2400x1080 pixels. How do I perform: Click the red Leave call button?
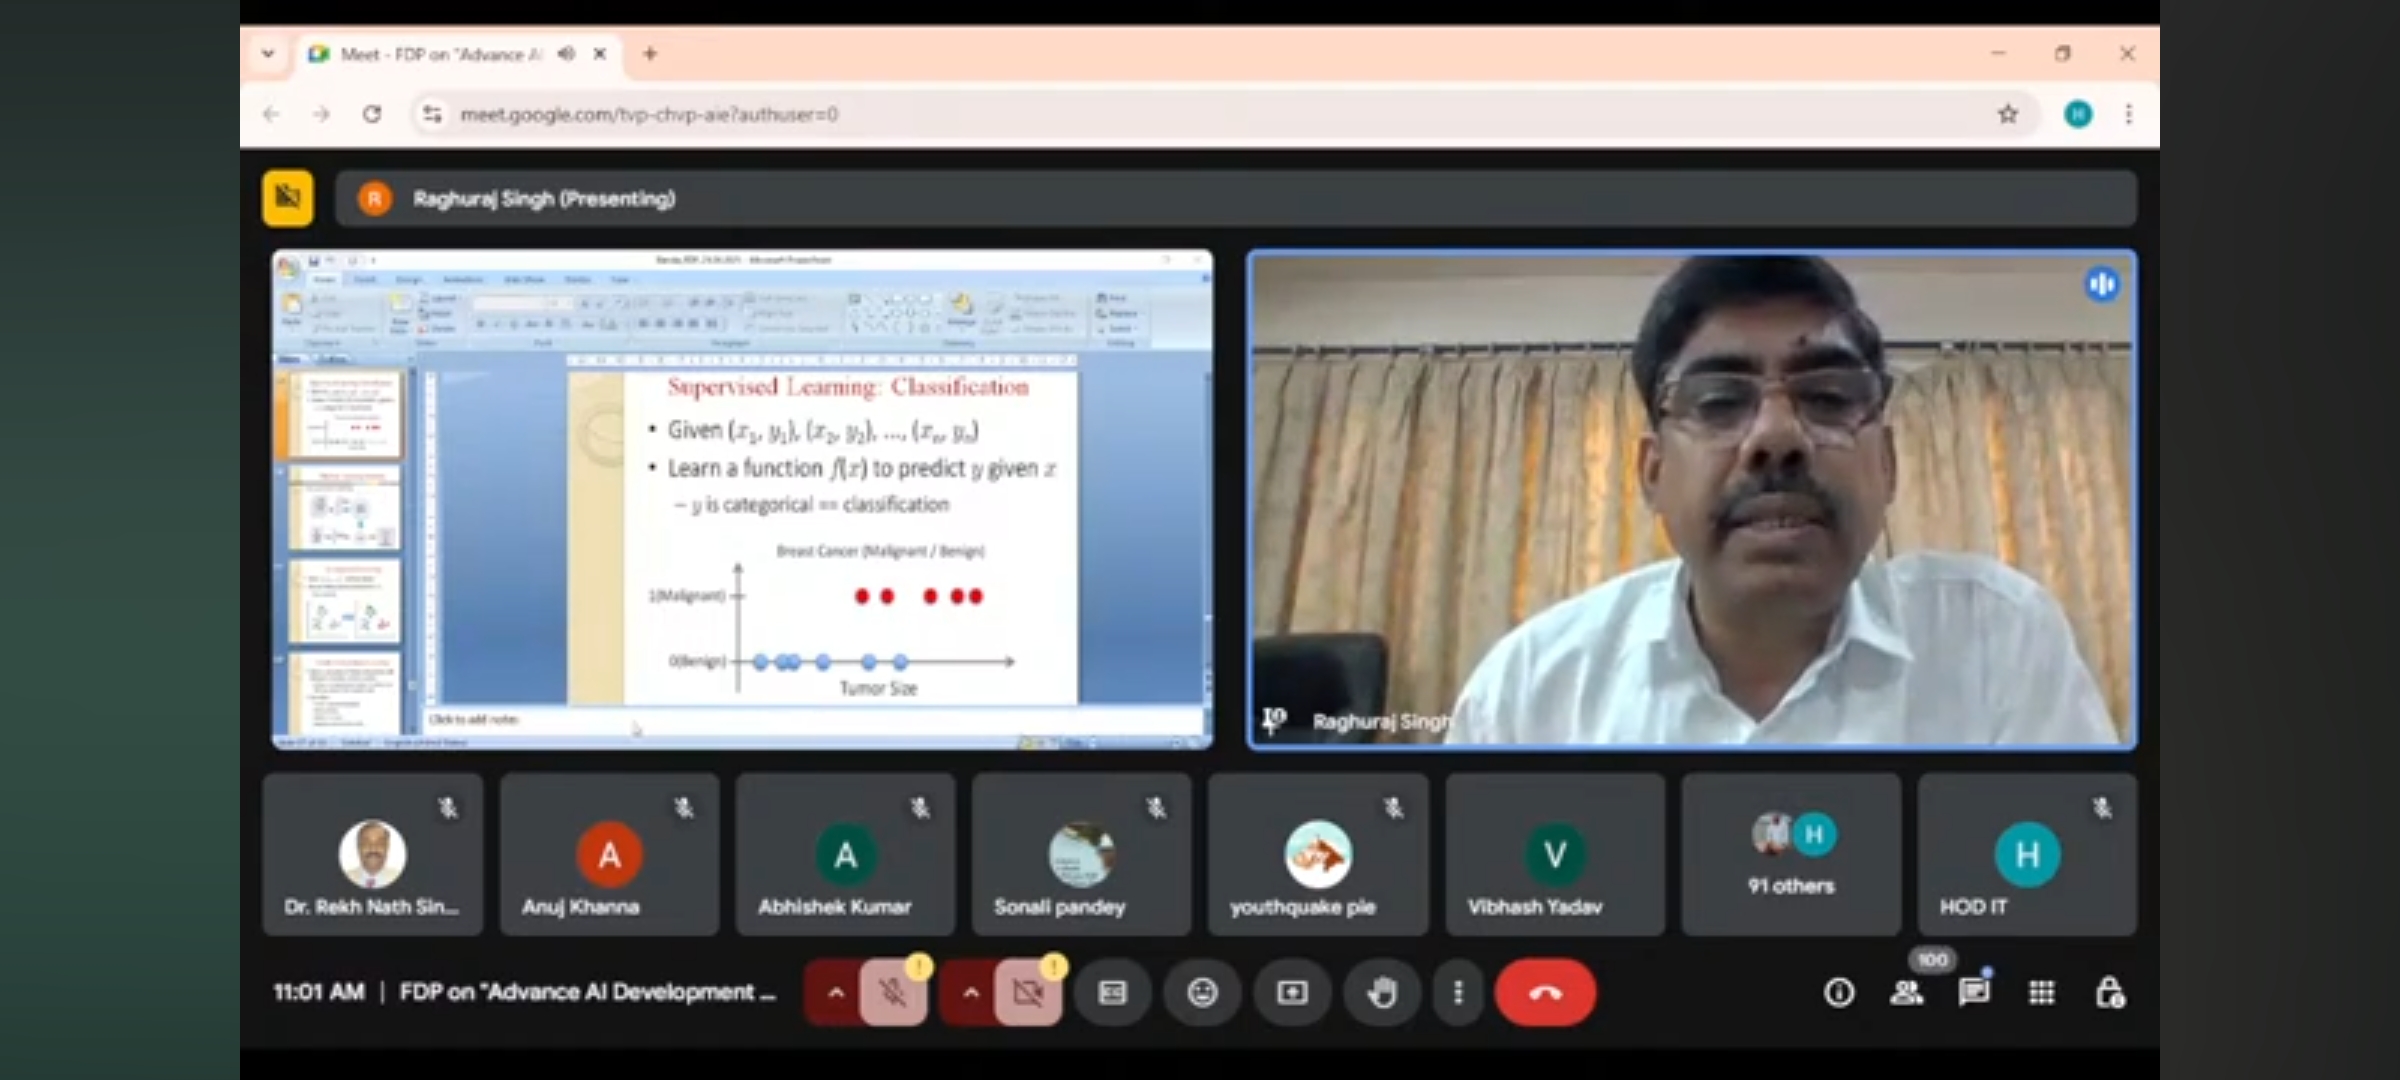coord(1544,992)
